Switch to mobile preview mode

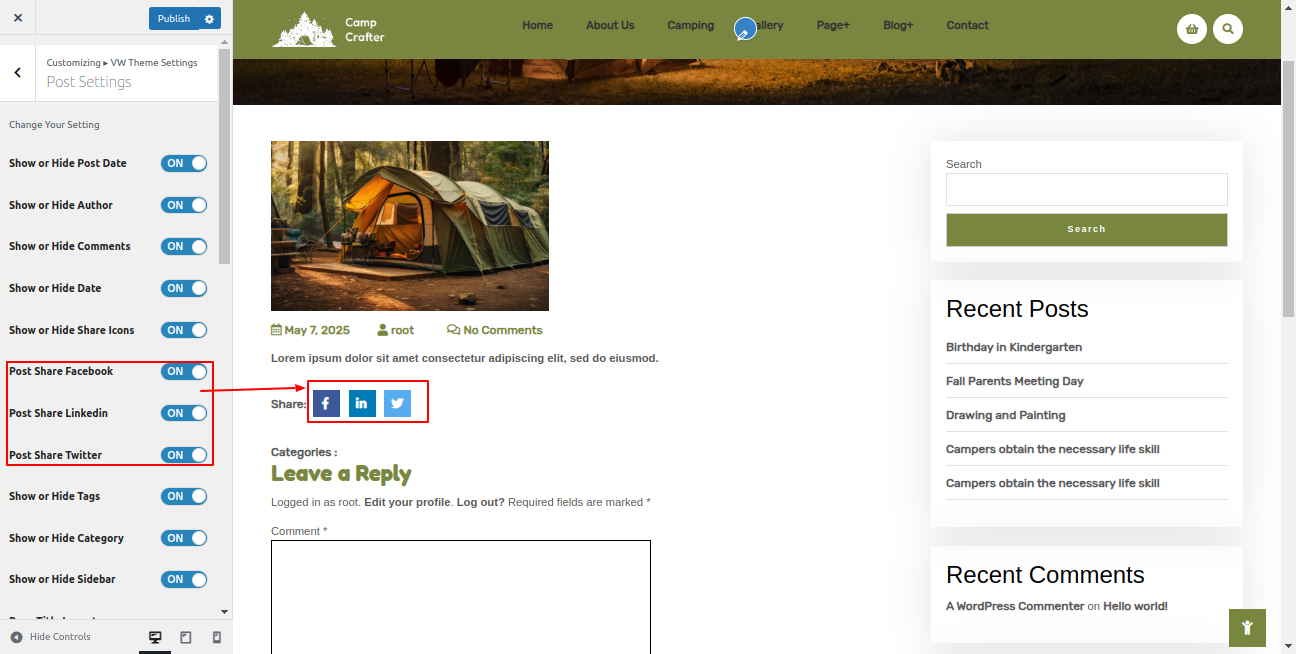pos(217,637)
